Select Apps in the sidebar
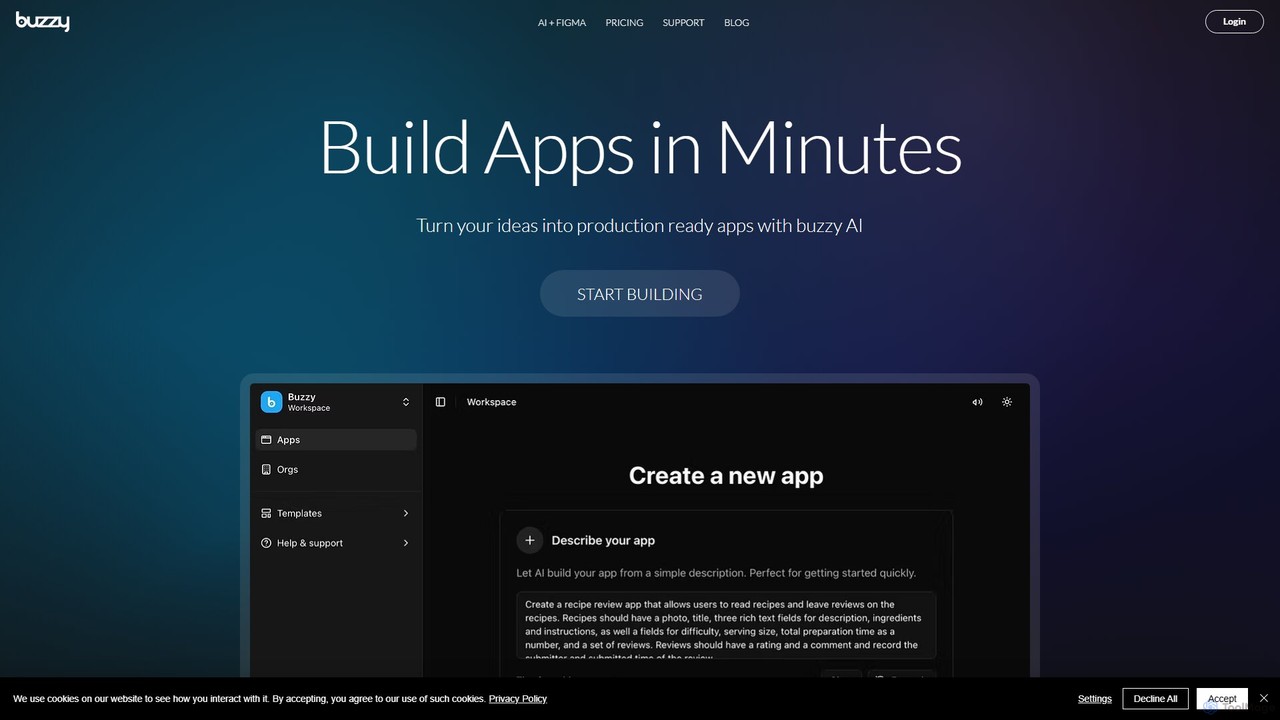This screenshot has height=720, width=1280. (x=336, y=440)
